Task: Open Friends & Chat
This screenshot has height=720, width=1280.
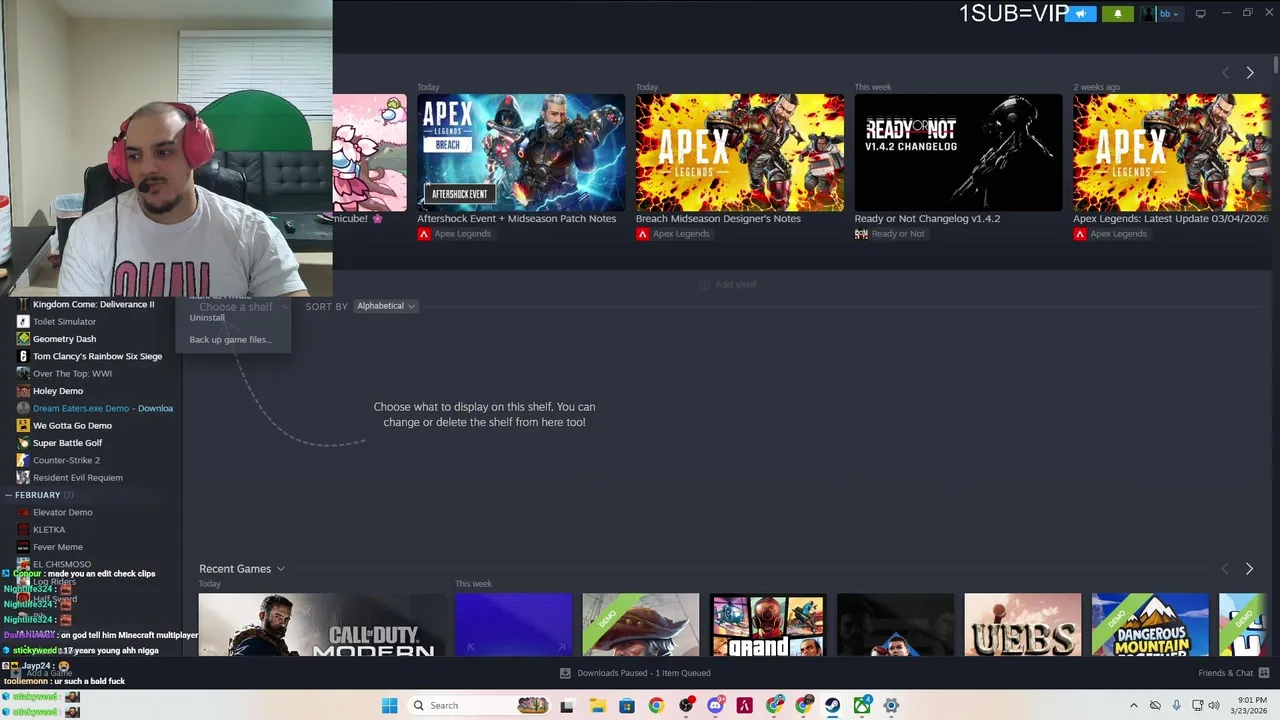Action: 1233,673
